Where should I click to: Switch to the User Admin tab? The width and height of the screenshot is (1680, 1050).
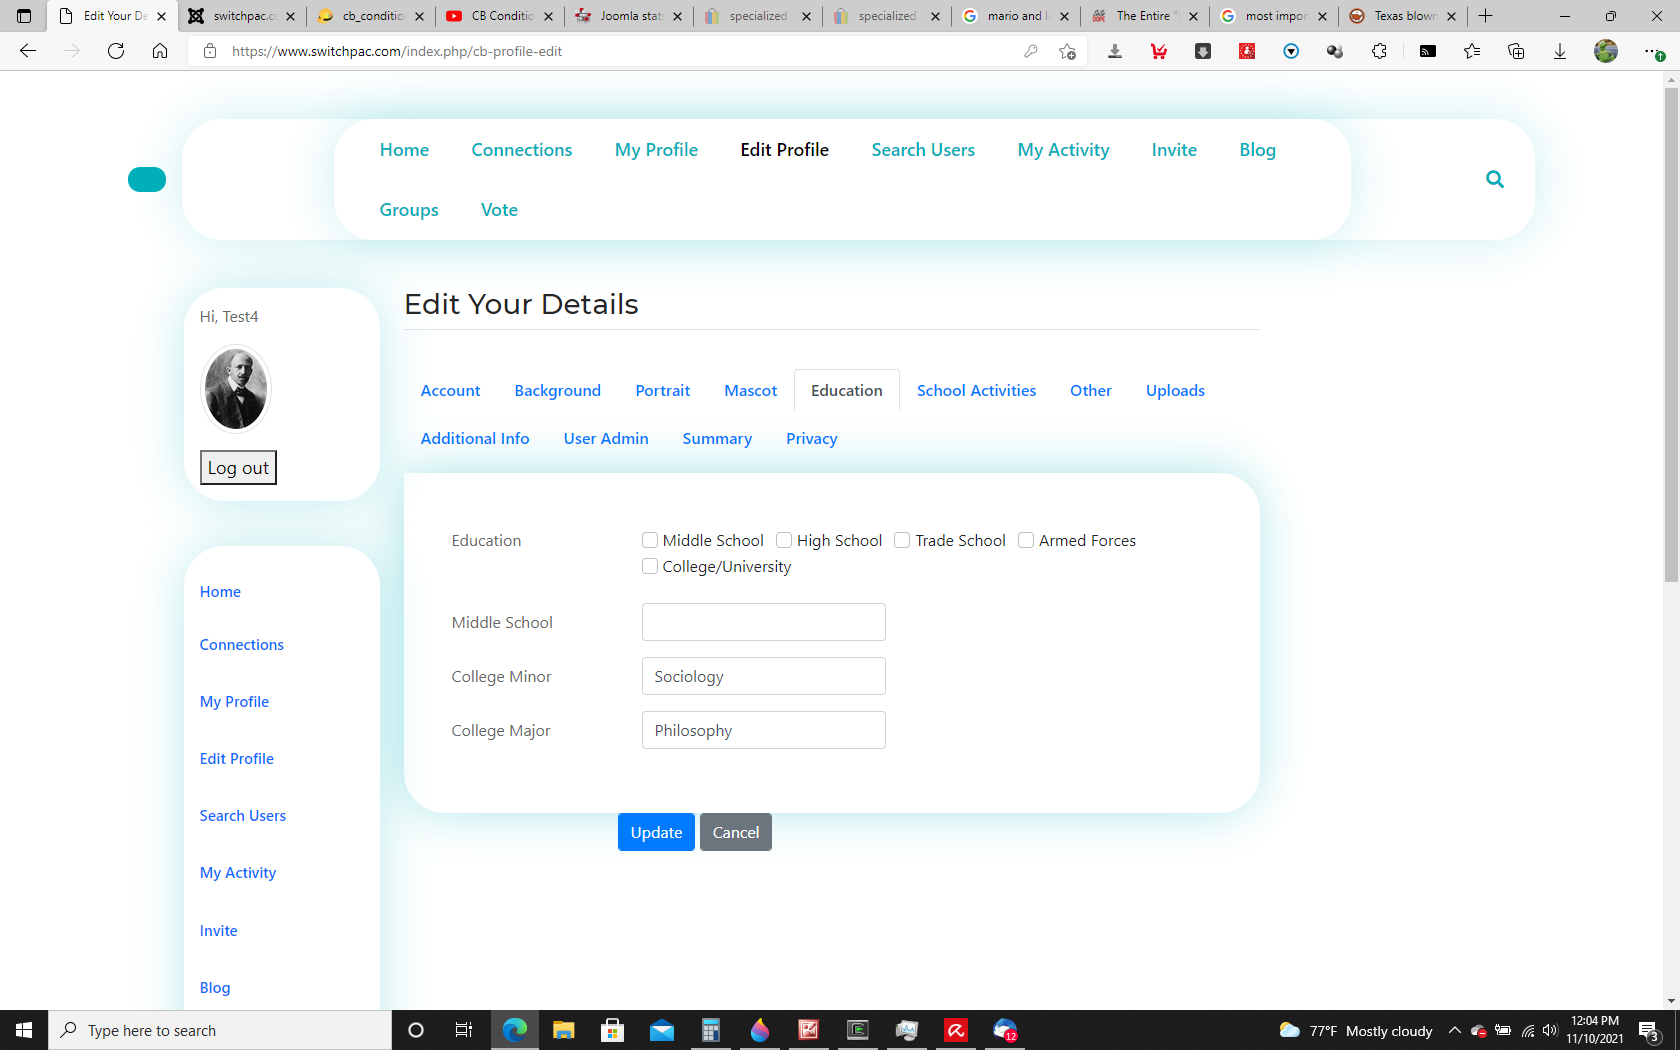coord(606,438)
